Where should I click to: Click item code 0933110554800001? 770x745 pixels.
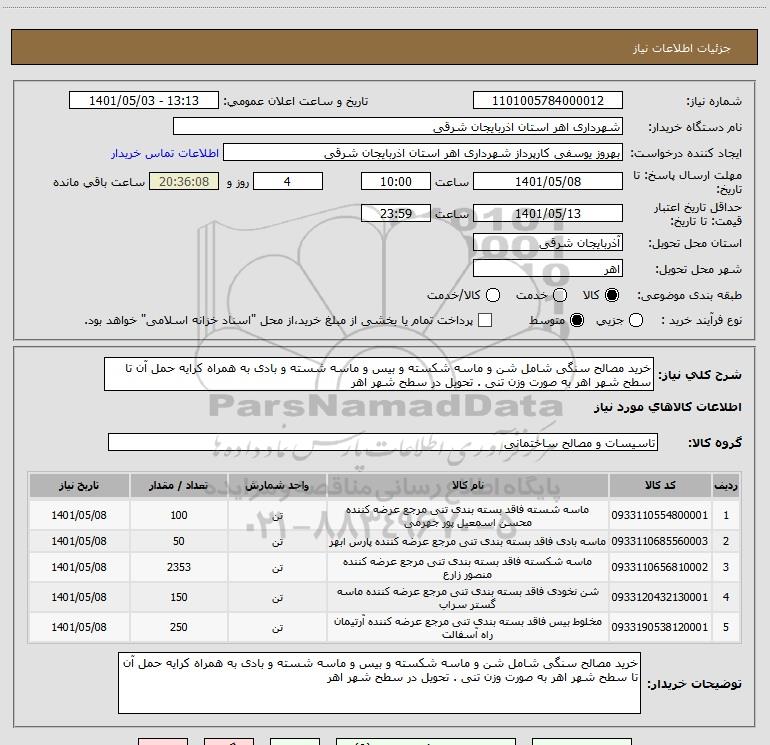click(660, 515)
